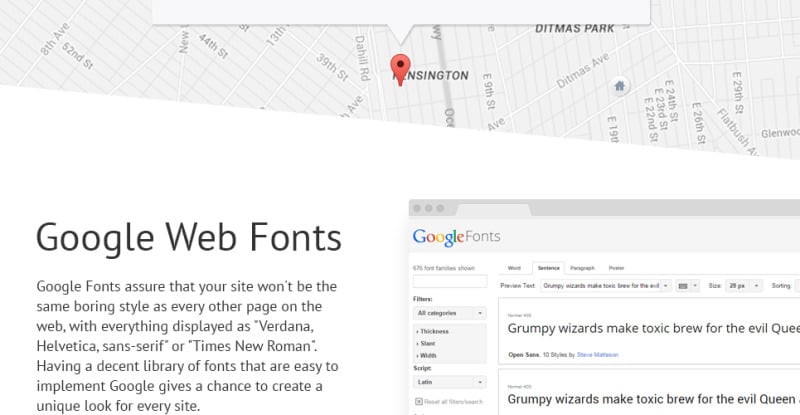Expand the Width filter
The image size is (800, 415).
coord(426,355)
